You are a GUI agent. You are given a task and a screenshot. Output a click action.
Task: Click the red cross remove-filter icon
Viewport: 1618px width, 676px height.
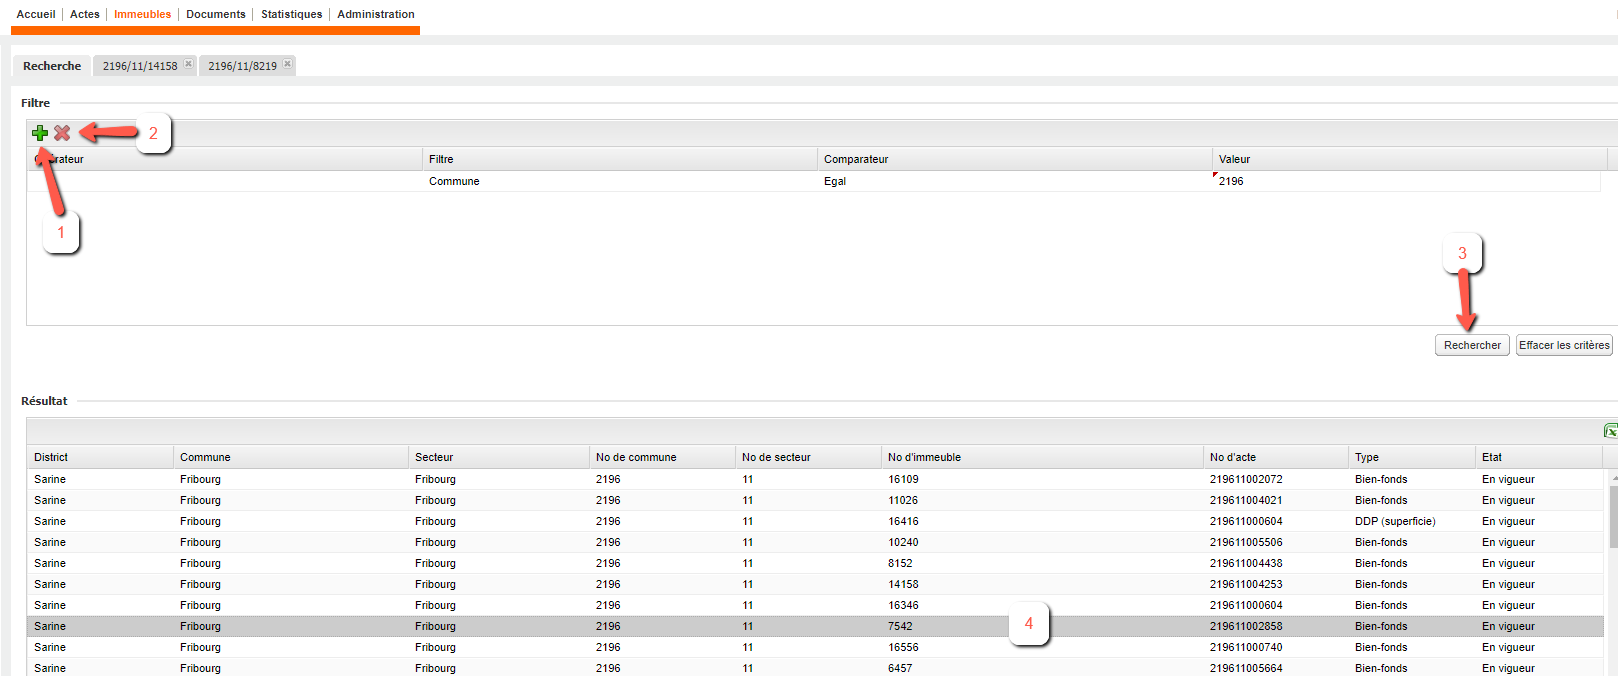pos(62,133)
